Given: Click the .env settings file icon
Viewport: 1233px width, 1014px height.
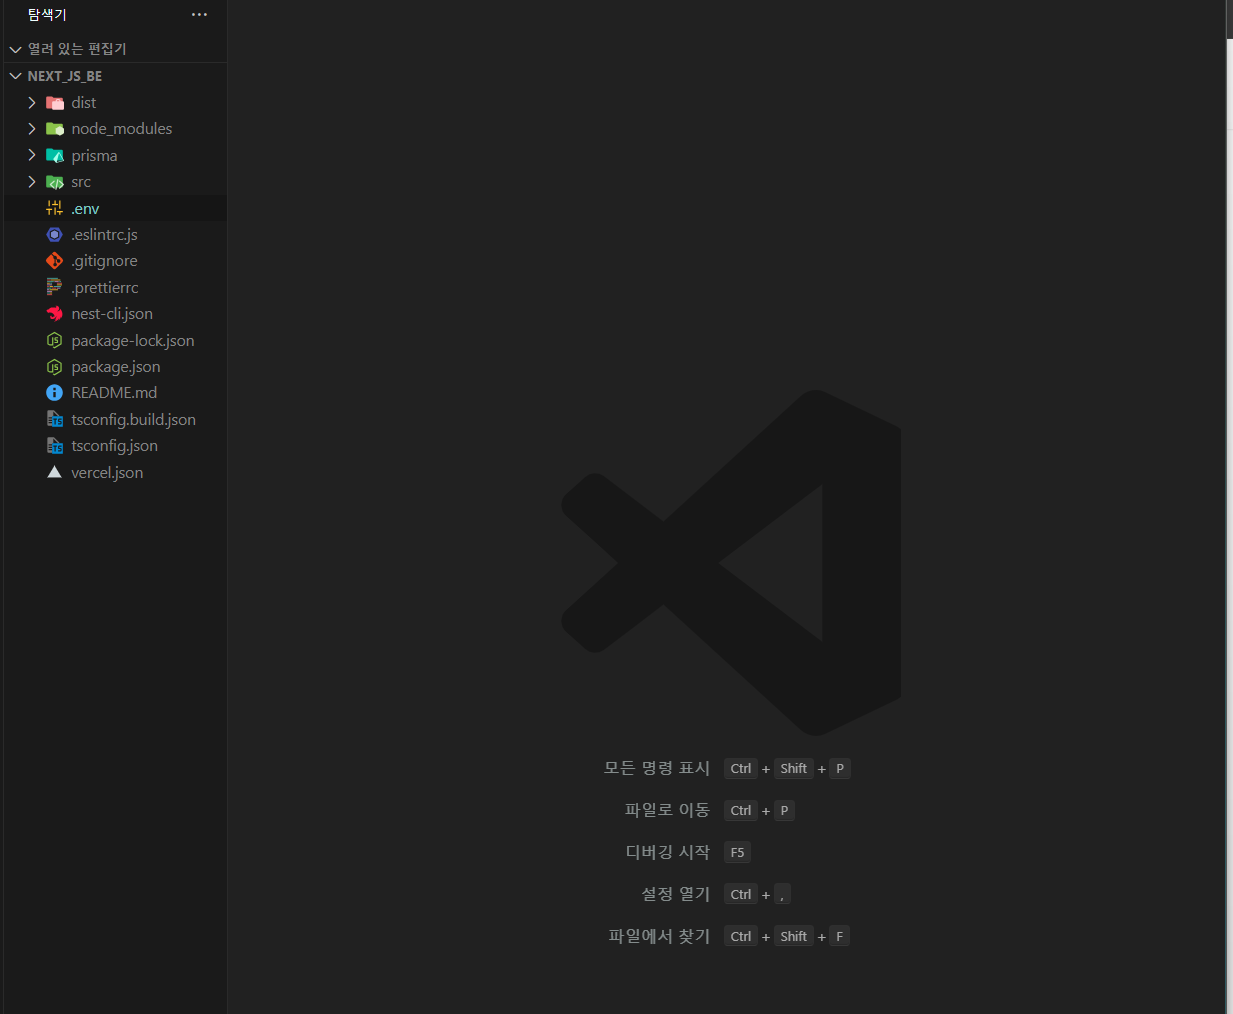Looking at the screenshot, I should coord(55,208).
